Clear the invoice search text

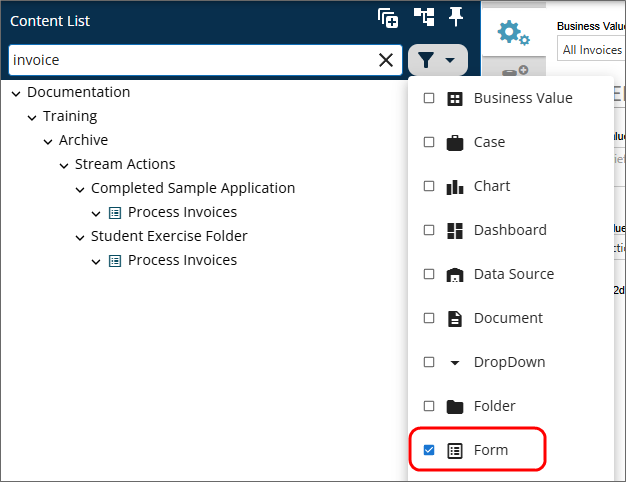386,60
